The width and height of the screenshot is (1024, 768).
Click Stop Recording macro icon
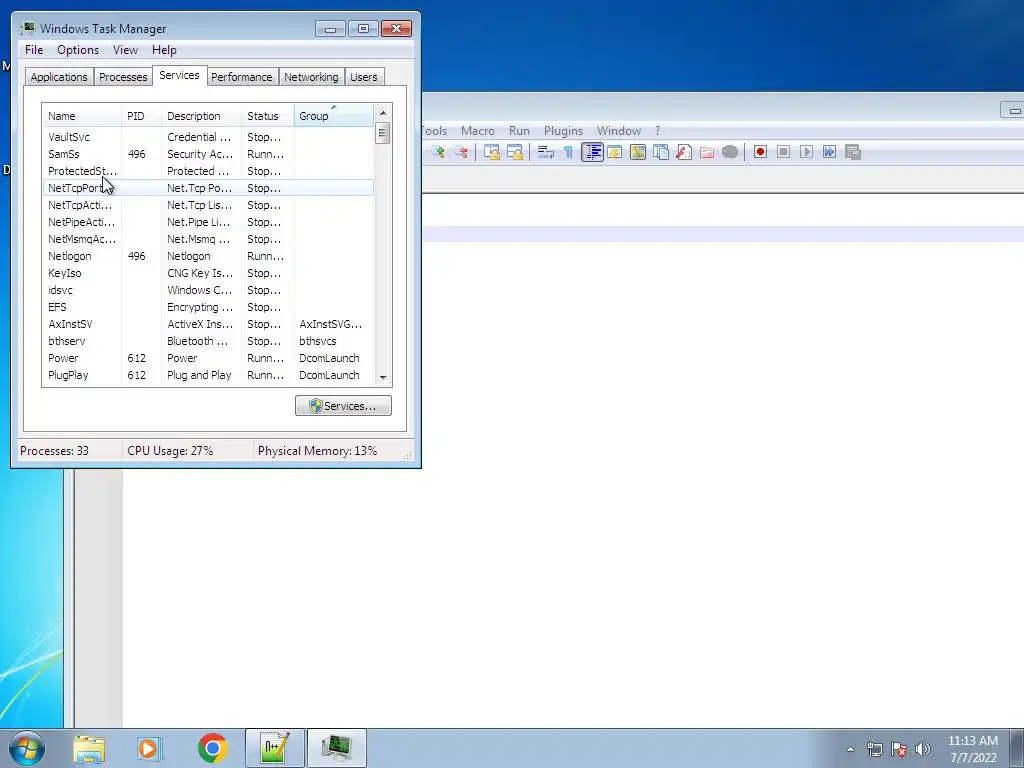coord(784,152)
